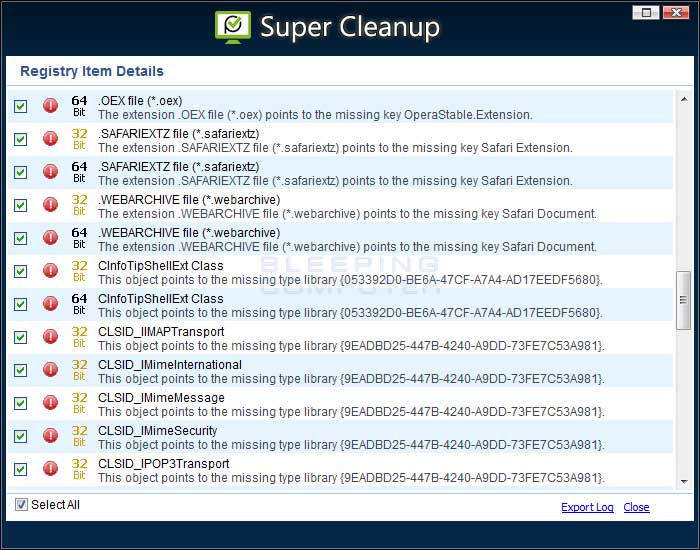Select 'CLSID_IPOP3Transport' row title
The image size is (700, 550).
[x=164, y=464]
